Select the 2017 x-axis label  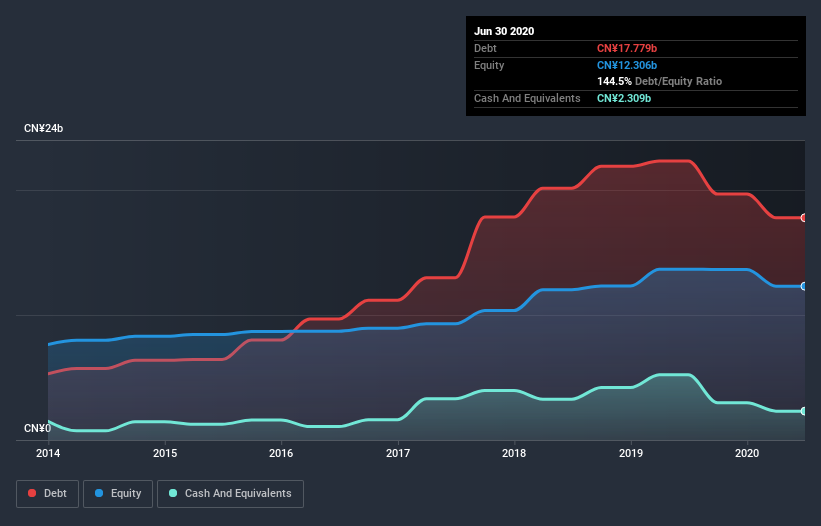(398, 453)
